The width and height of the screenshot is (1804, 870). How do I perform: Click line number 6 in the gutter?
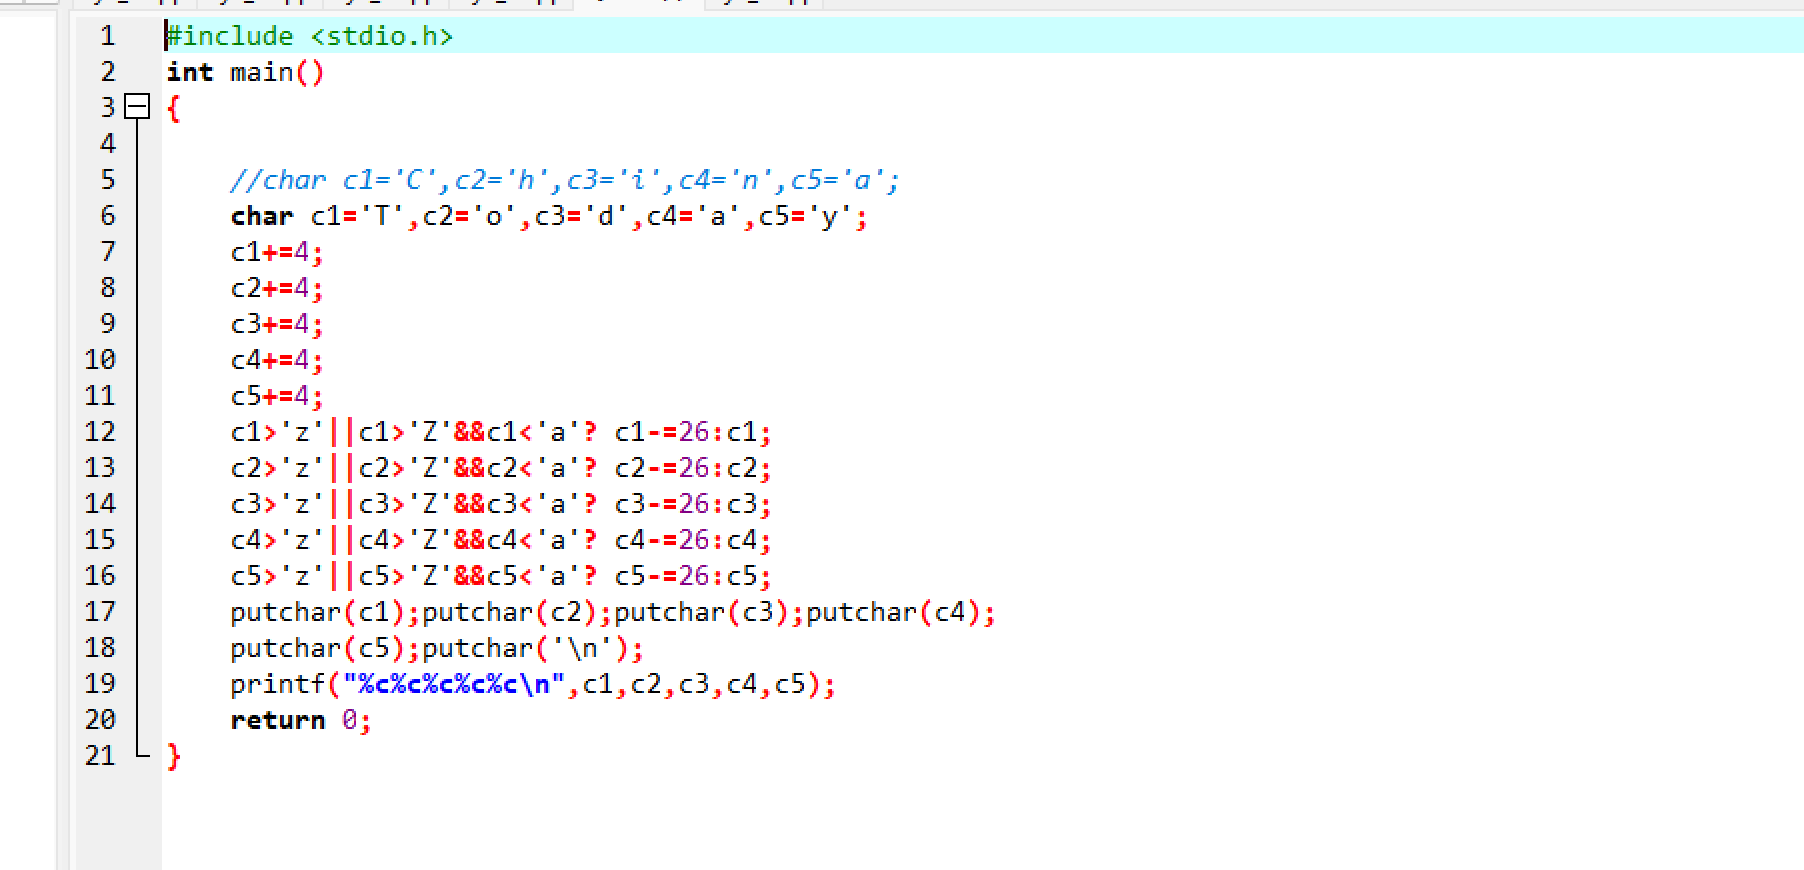click(108, 216)
